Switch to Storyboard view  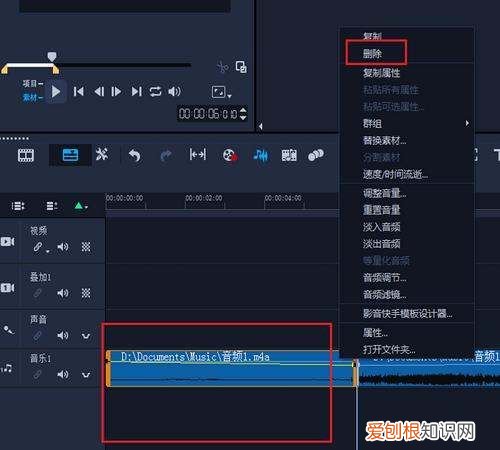[26, 155]
